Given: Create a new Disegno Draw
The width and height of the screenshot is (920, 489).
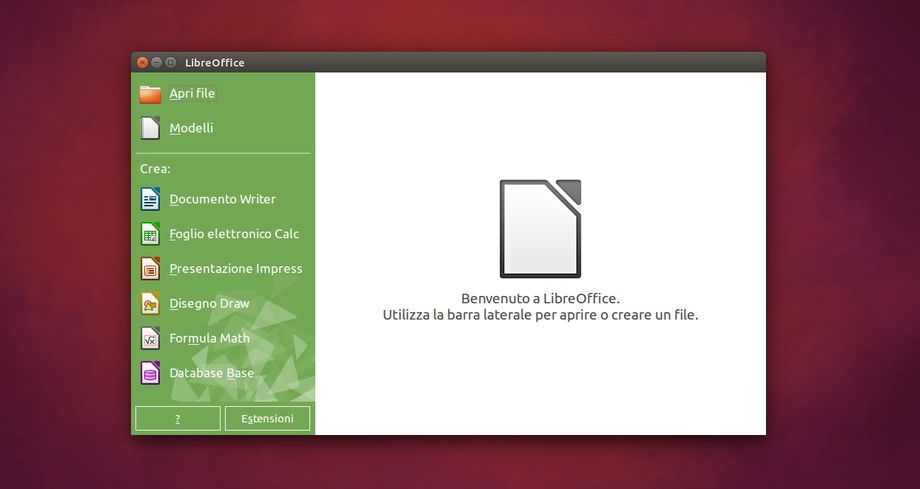Looking at the screenshot, I should click(209, 303).
